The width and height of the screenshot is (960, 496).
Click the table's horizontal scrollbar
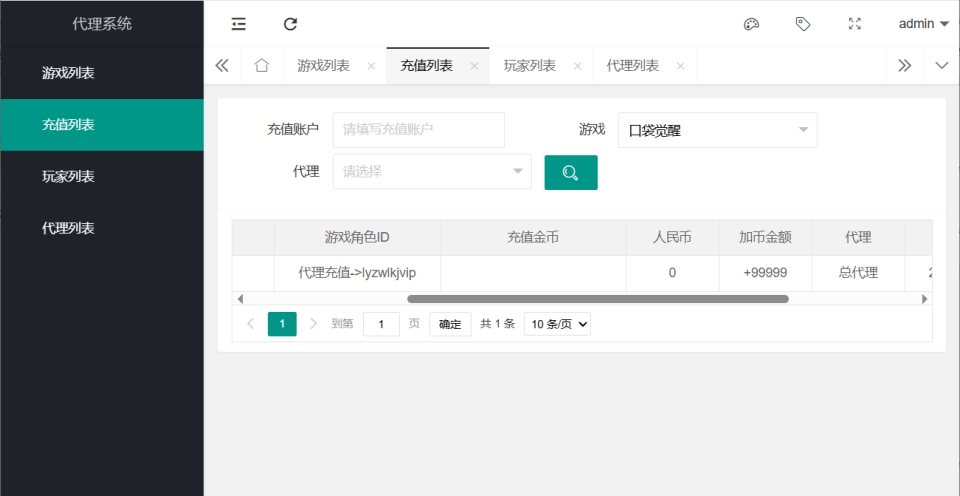click(x=597, y=299)
